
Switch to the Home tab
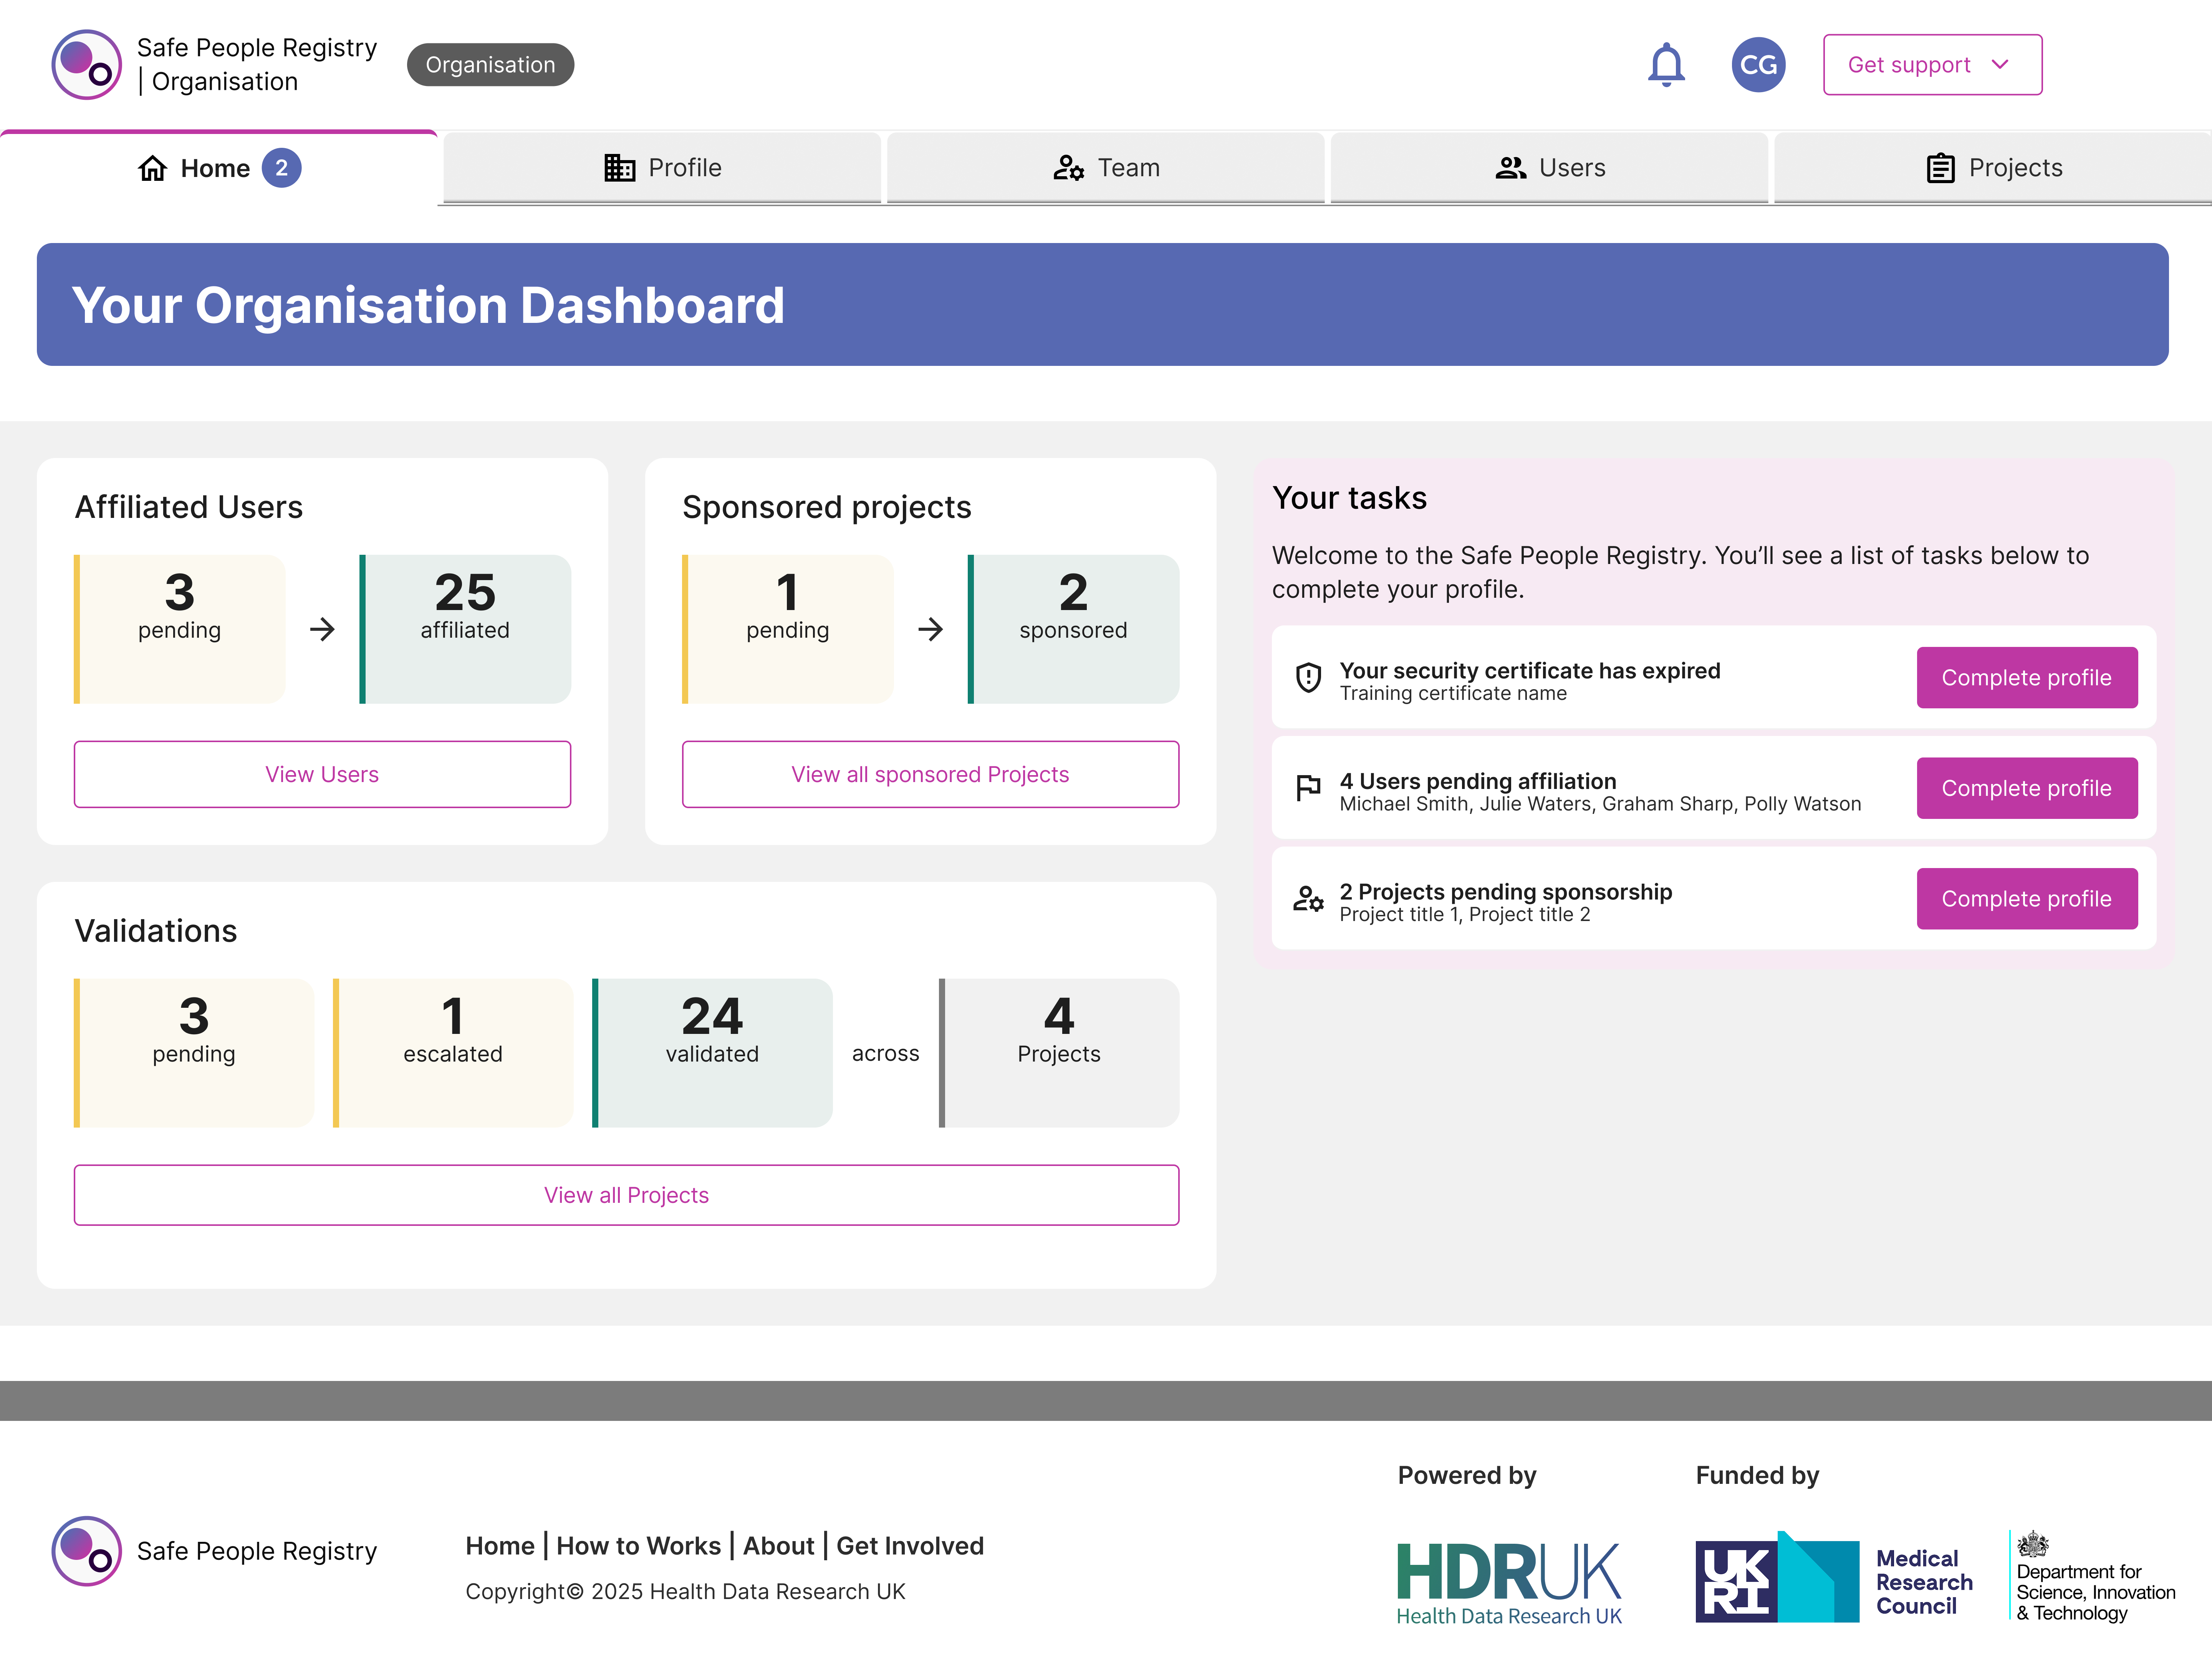pyautogui.click(x=219, y=168)
